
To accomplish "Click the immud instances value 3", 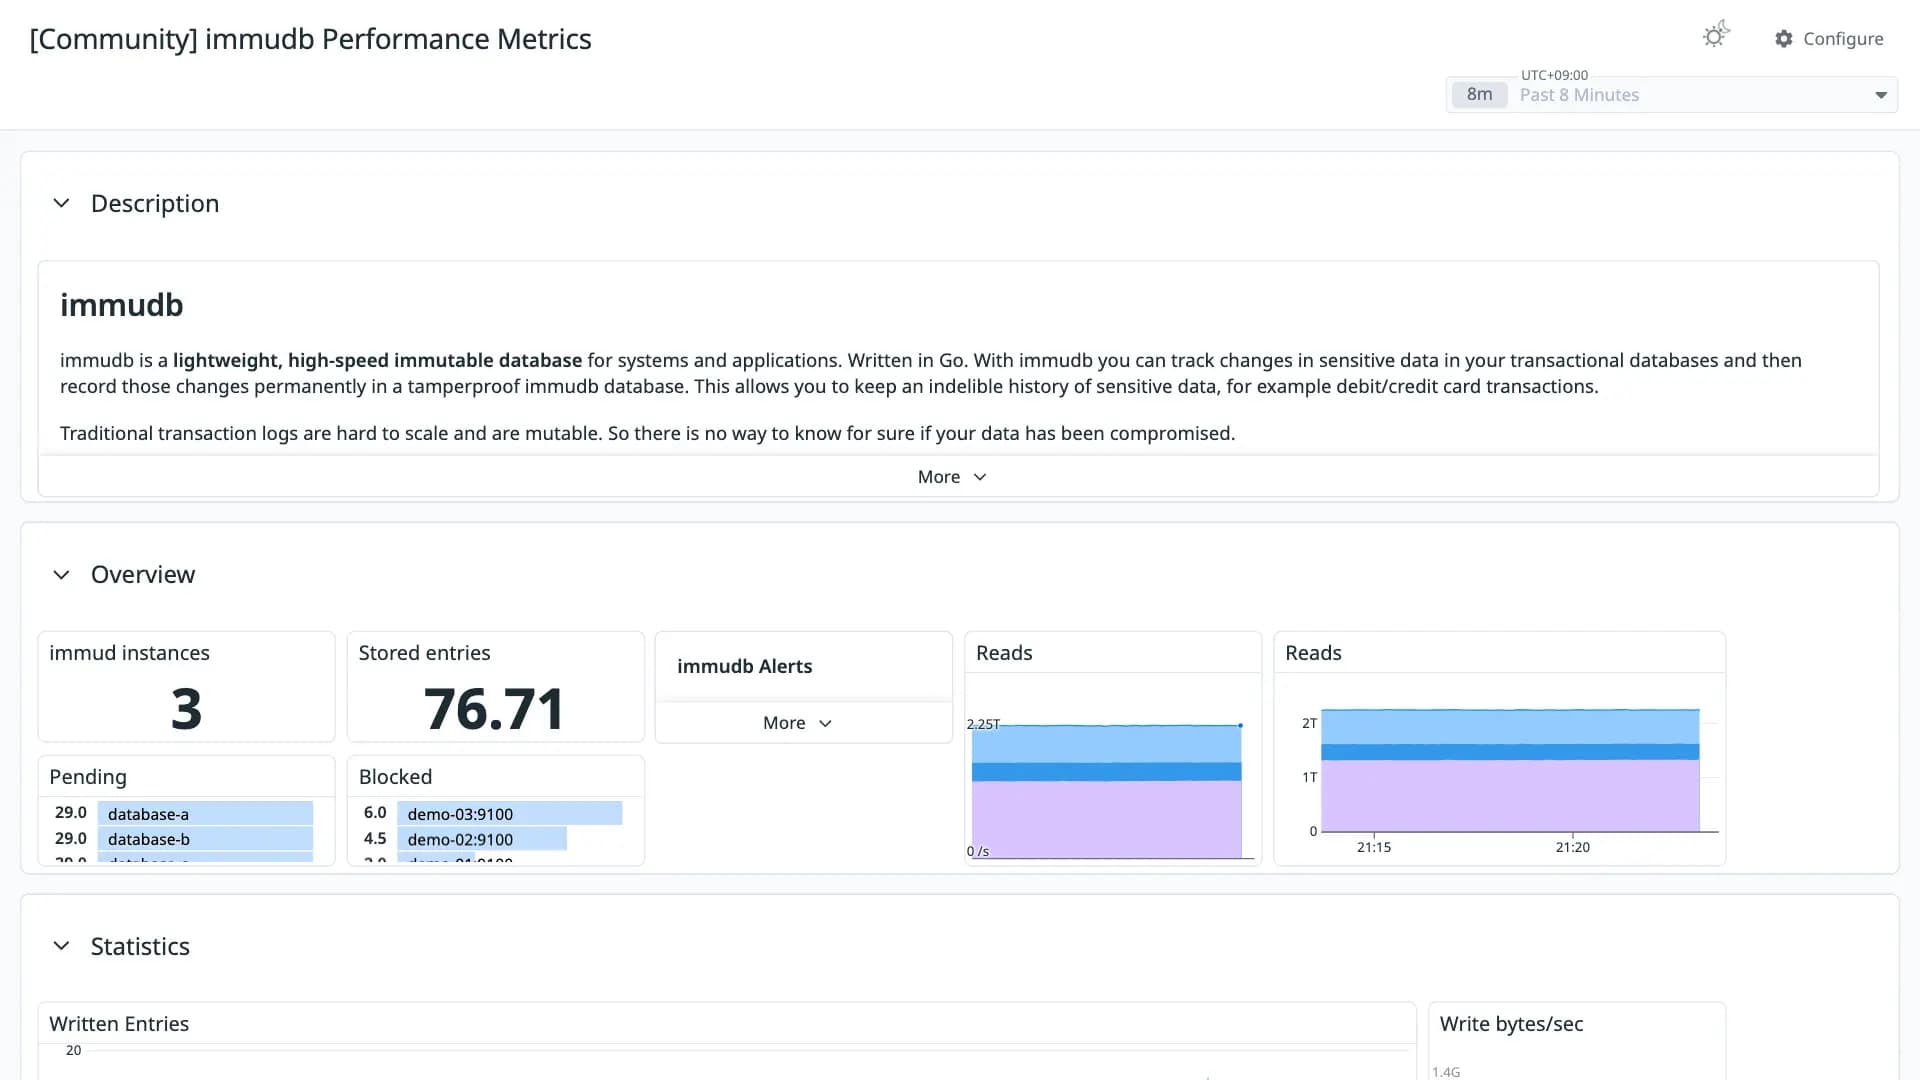I will click(186, 709).
